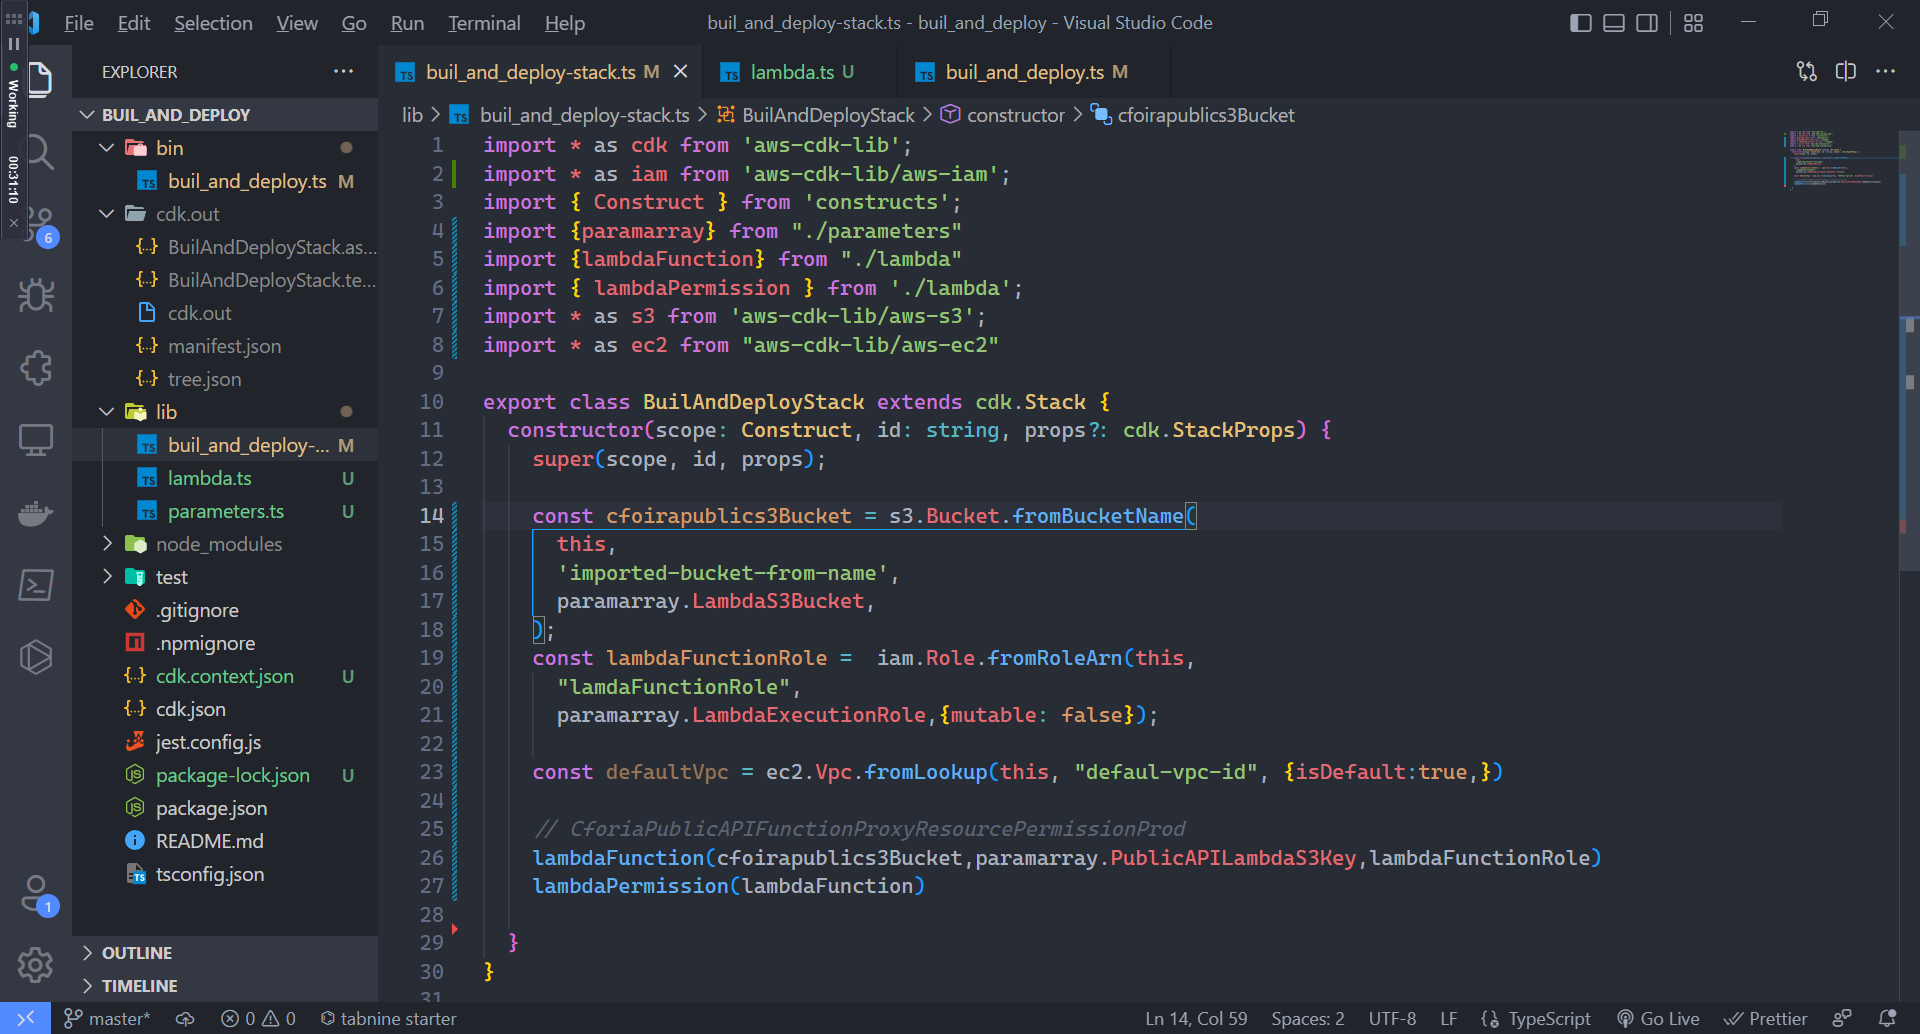Toggle secondary side bar layout icon
This screenshot has height=1034, width=1920.
pos(1647,23)
